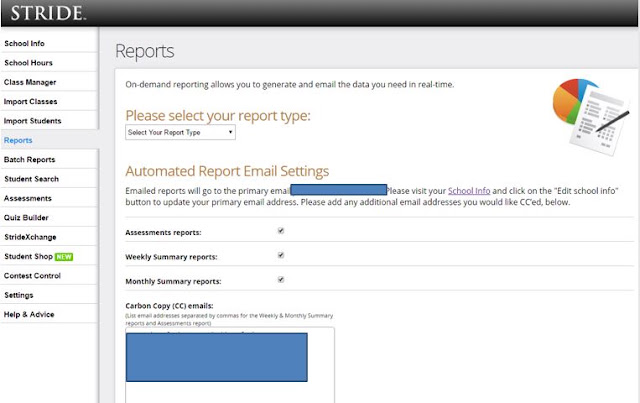
Task: Open StrideXchange menu item
Action: click(30, 237)
